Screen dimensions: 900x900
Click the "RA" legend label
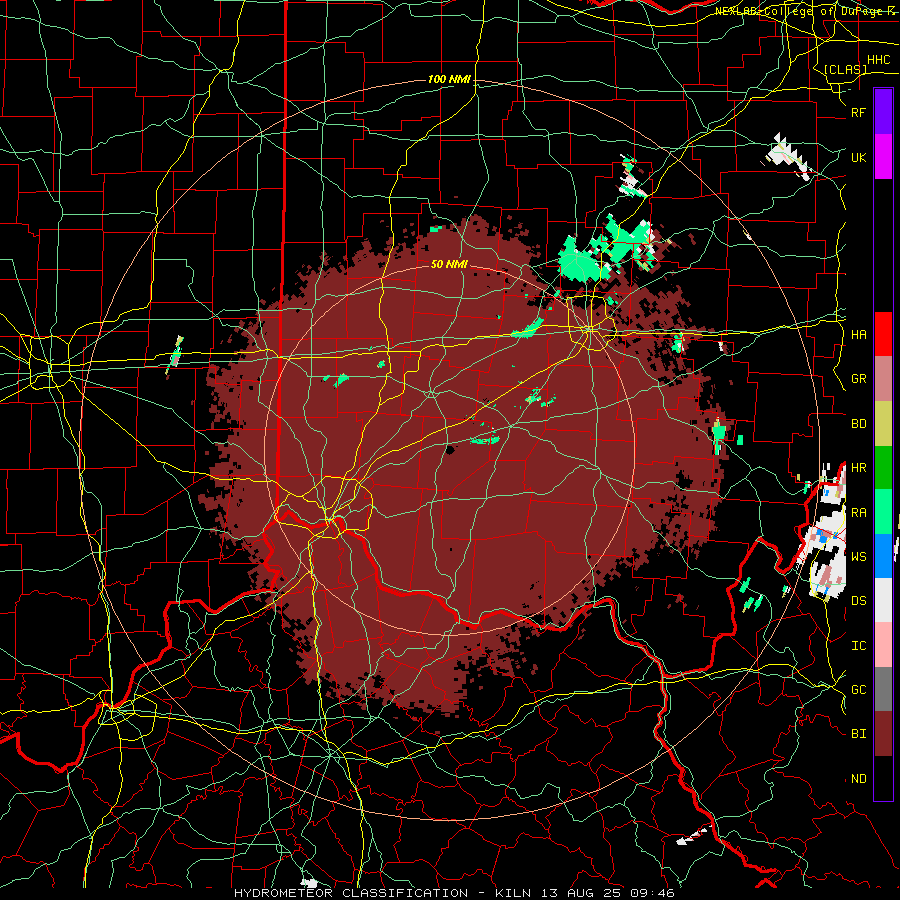coord(858,513)
